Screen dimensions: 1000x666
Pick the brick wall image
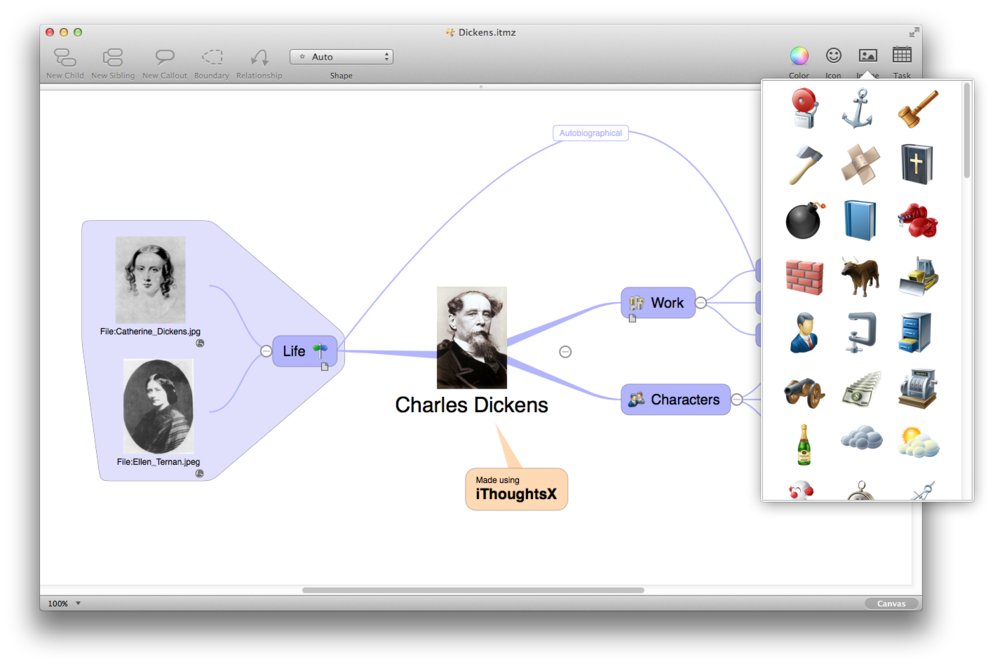(804, 277)
